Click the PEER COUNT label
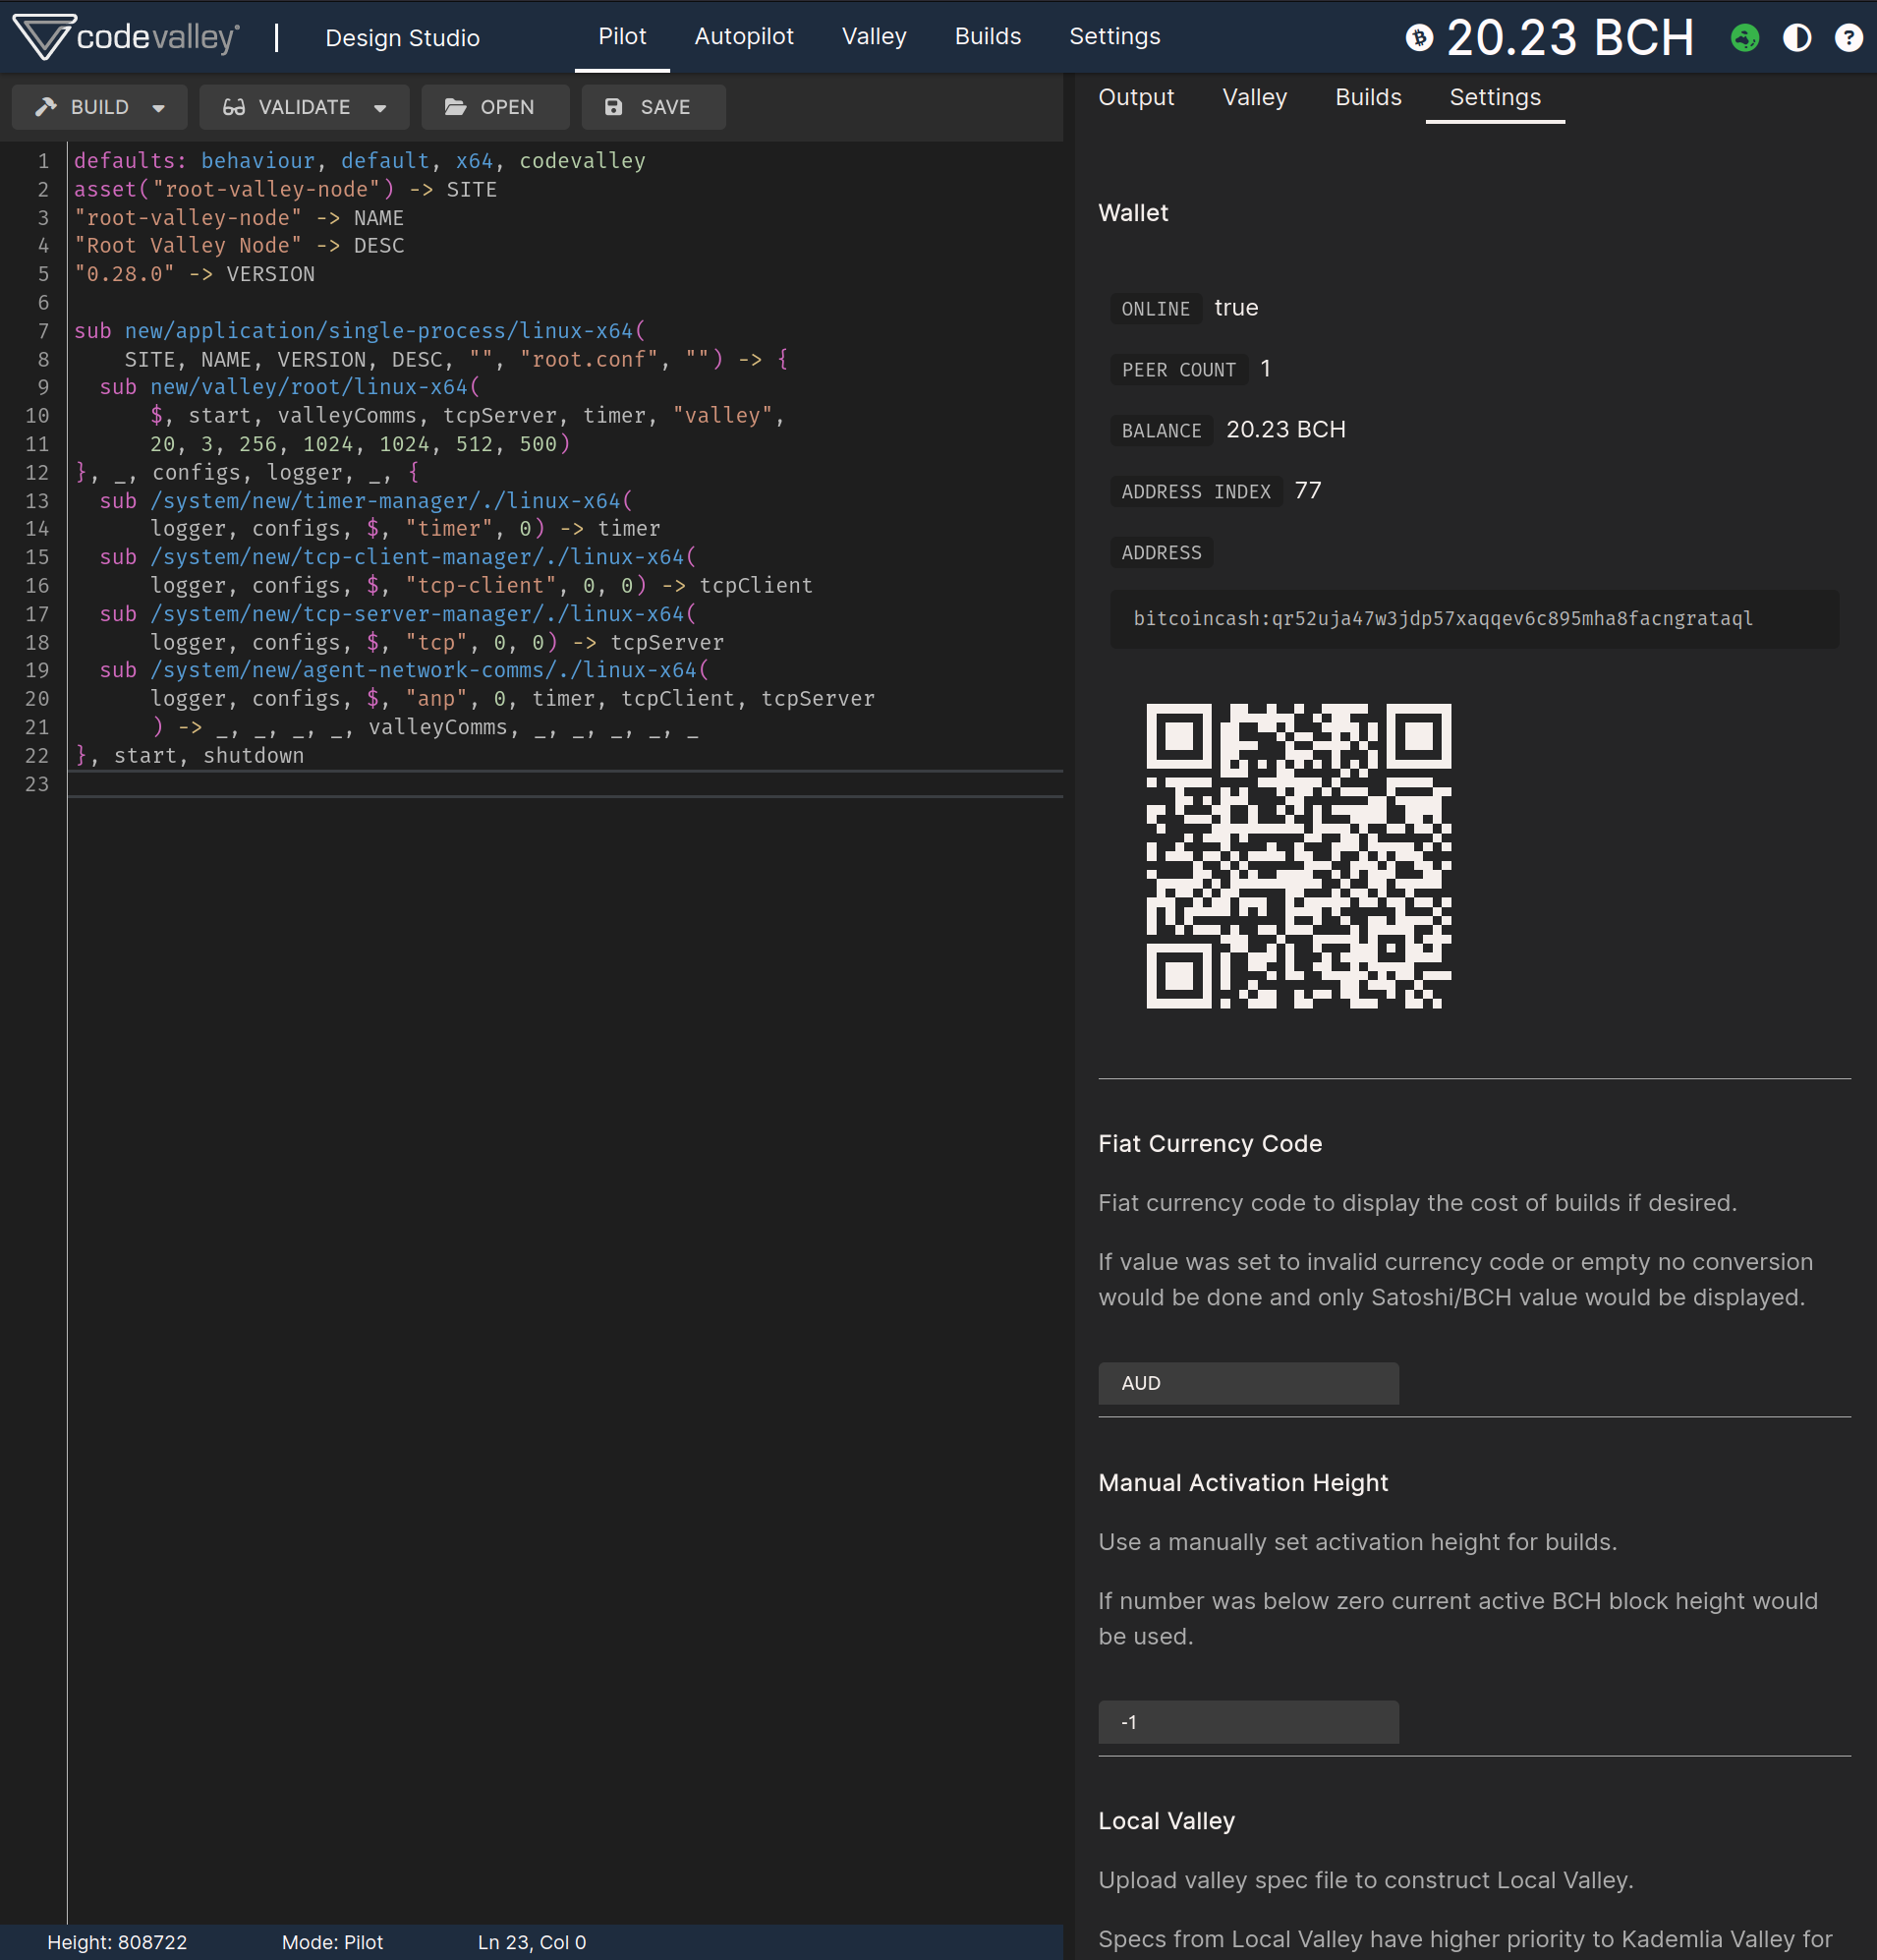Image resolution: width=1877 pixels, height=1960 pixels. coord(1179,370)
